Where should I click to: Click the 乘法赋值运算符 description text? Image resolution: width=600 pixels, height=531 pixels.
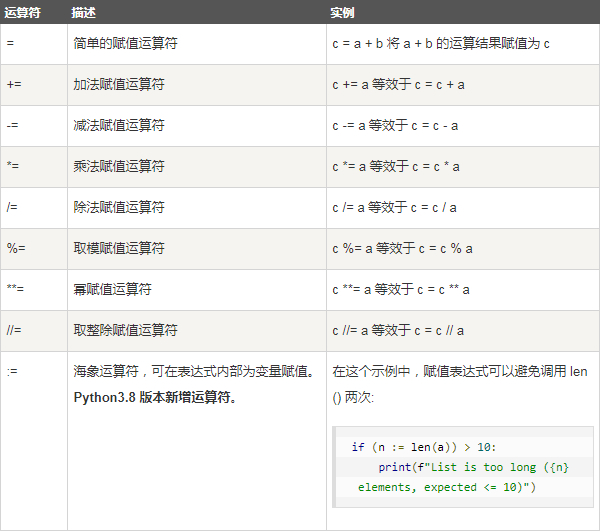(x=119, y=167)
